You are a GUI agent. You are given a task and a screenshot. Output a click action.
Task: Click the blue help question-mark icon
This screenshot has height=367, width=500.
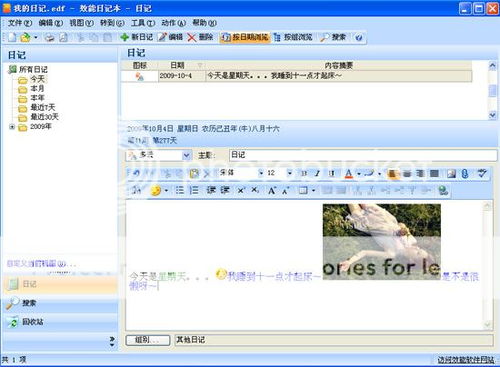click(359, 37)
